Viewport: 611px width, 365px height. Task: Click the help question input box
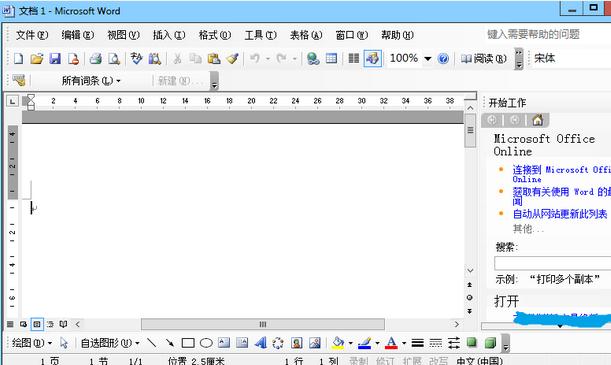(x=547, y=35)
